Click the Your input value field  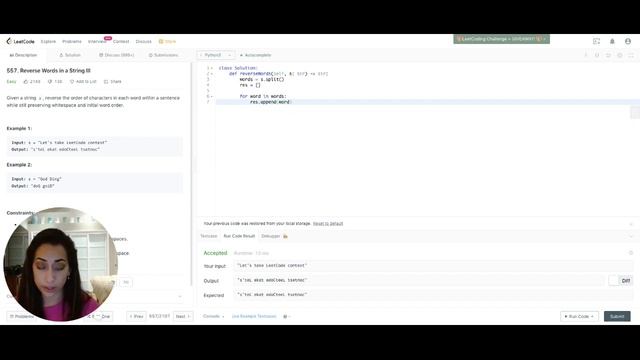click(433, 266)
